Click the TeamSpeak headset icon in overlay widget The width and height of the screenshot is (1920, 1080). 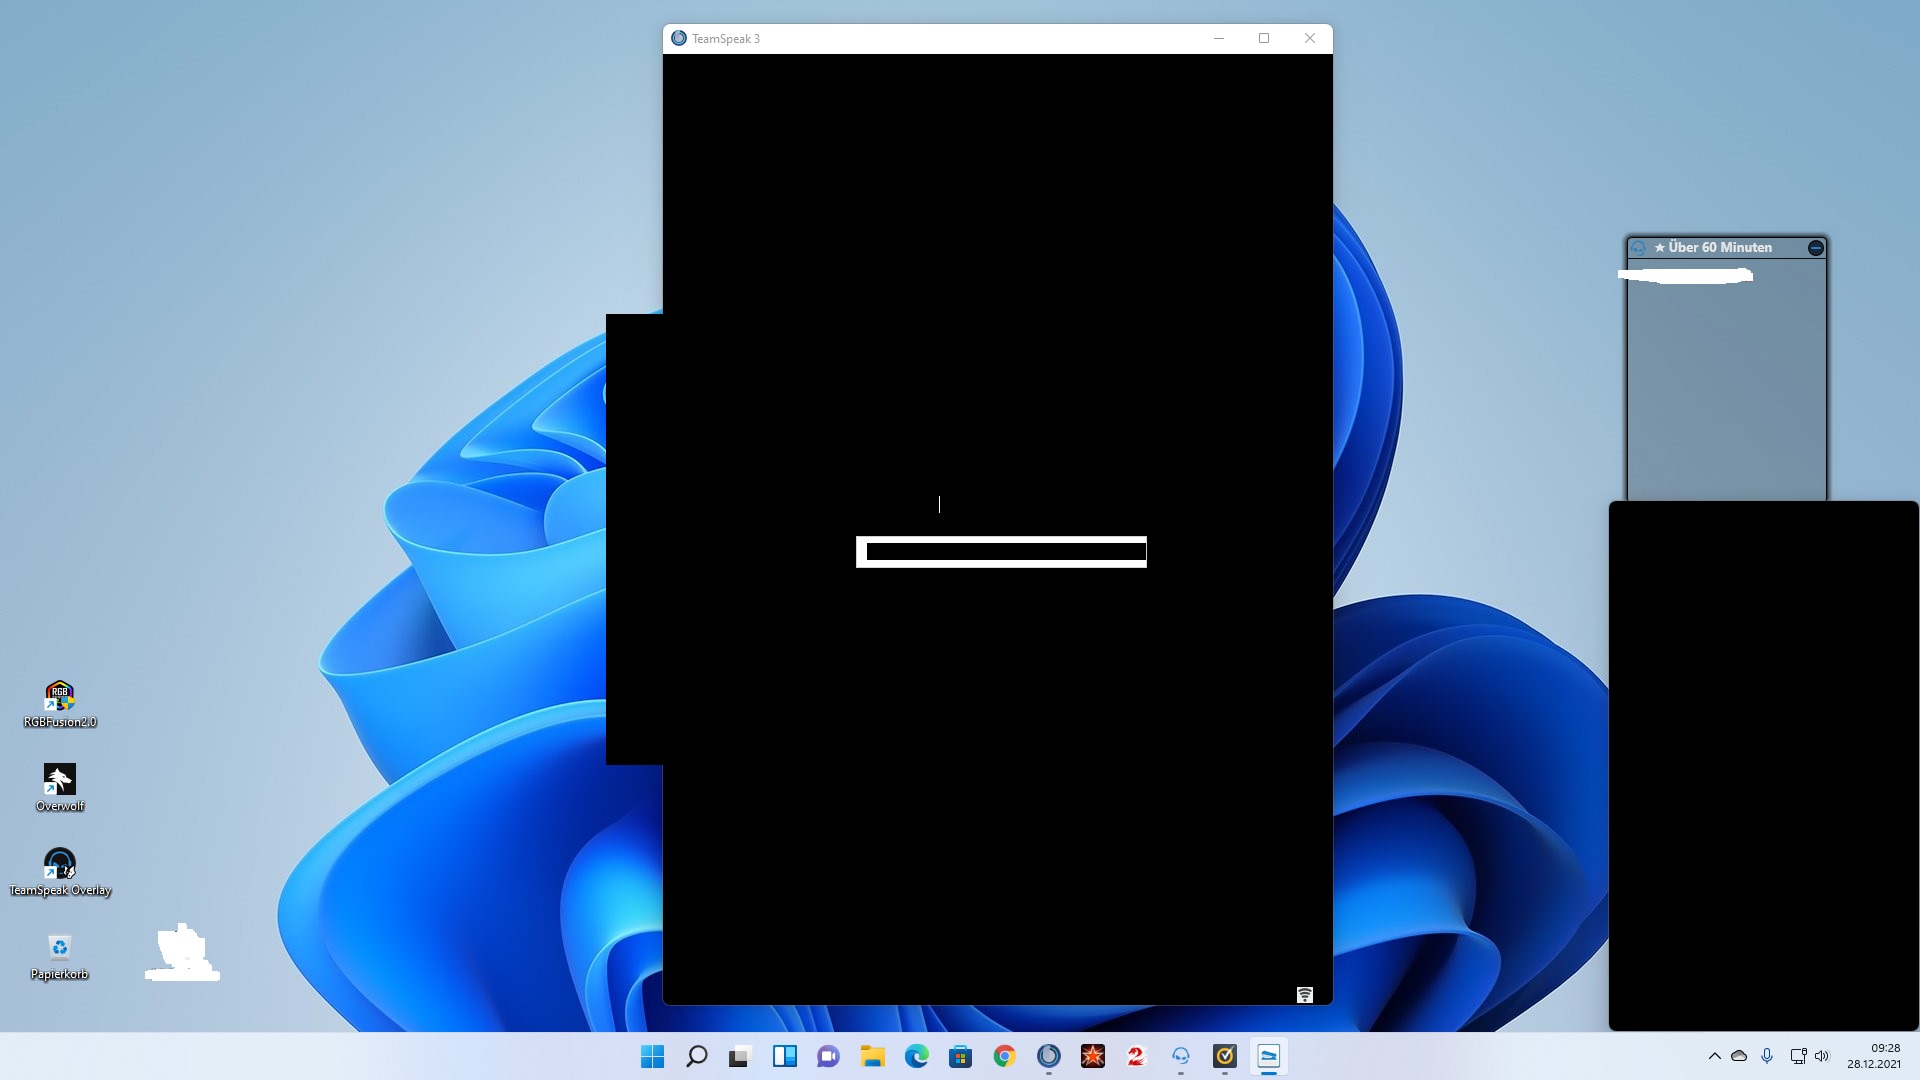1638,248
